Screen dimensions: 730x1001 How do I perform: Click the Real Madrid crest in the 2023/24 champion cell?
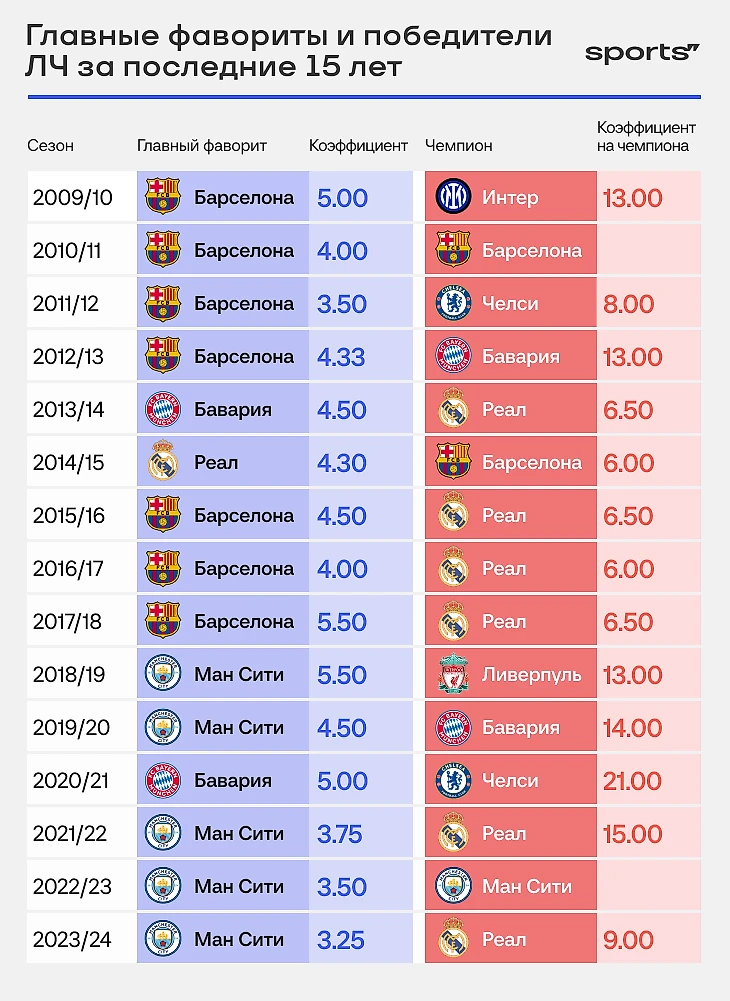coord(453,937)
